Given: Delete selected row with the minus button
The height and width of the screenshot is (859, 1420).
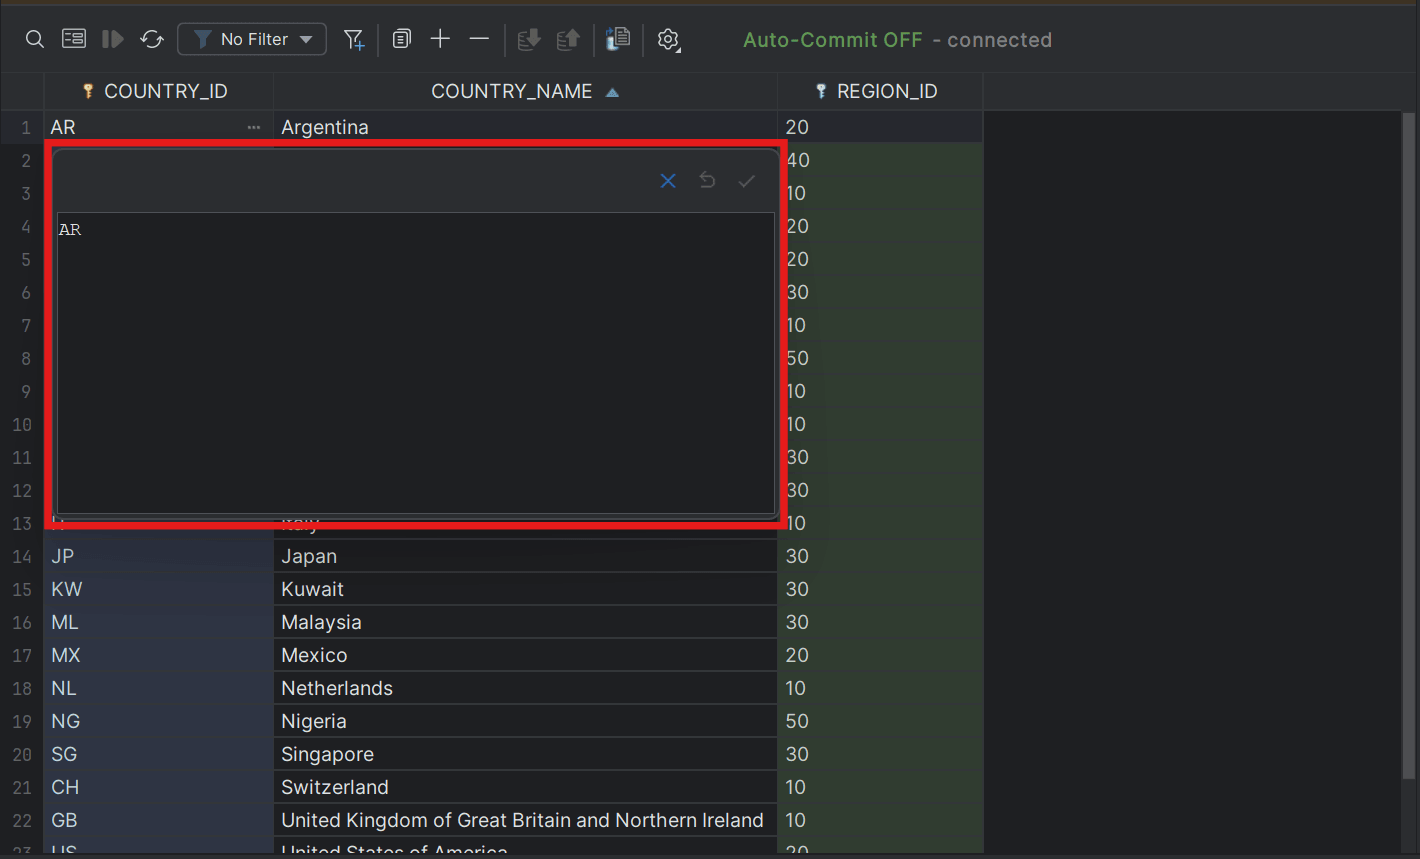Looking at the screenshot, I should click(x=479, y=39).
